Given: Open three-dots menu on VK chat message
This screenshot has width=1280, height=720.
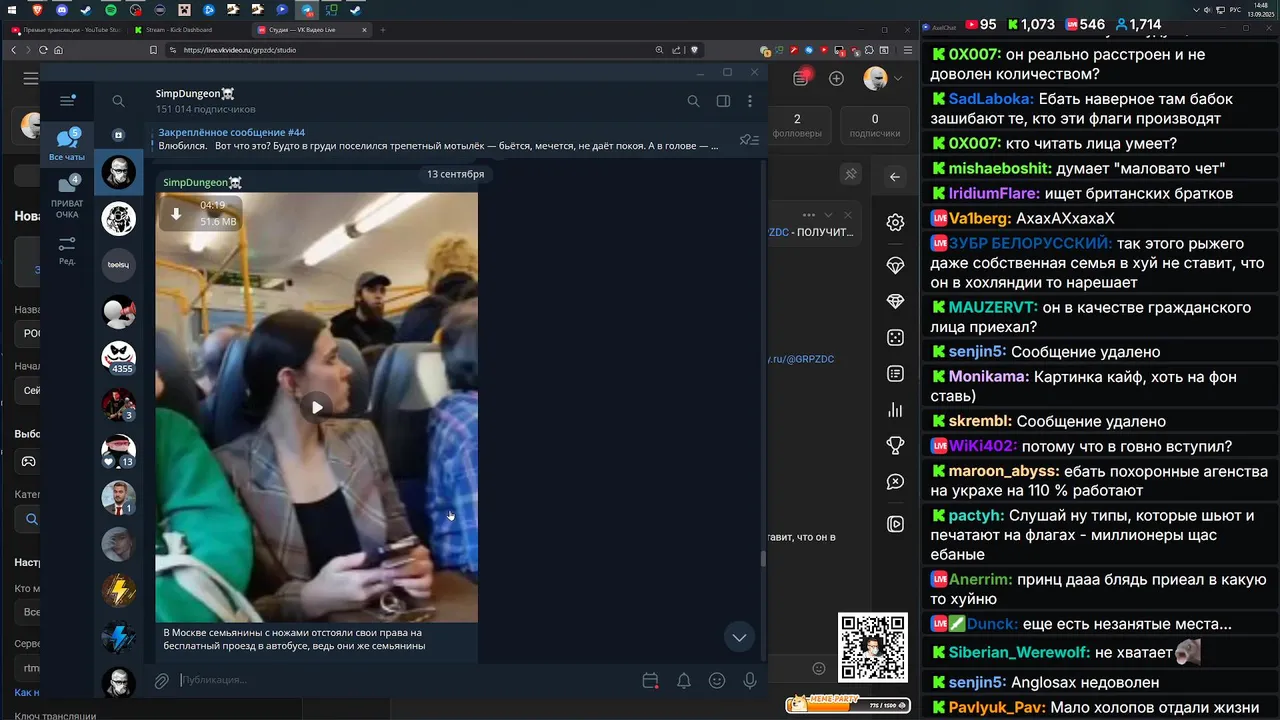Looking at the screenshot, I should tap(807, 215).
